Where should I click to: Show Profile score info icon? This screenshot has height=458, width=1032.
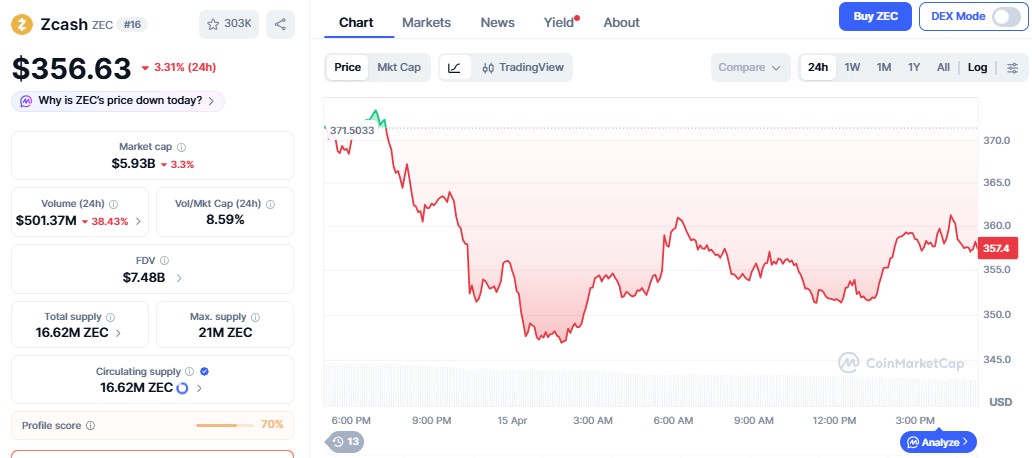pyautogui.click(x=91, y=426)
